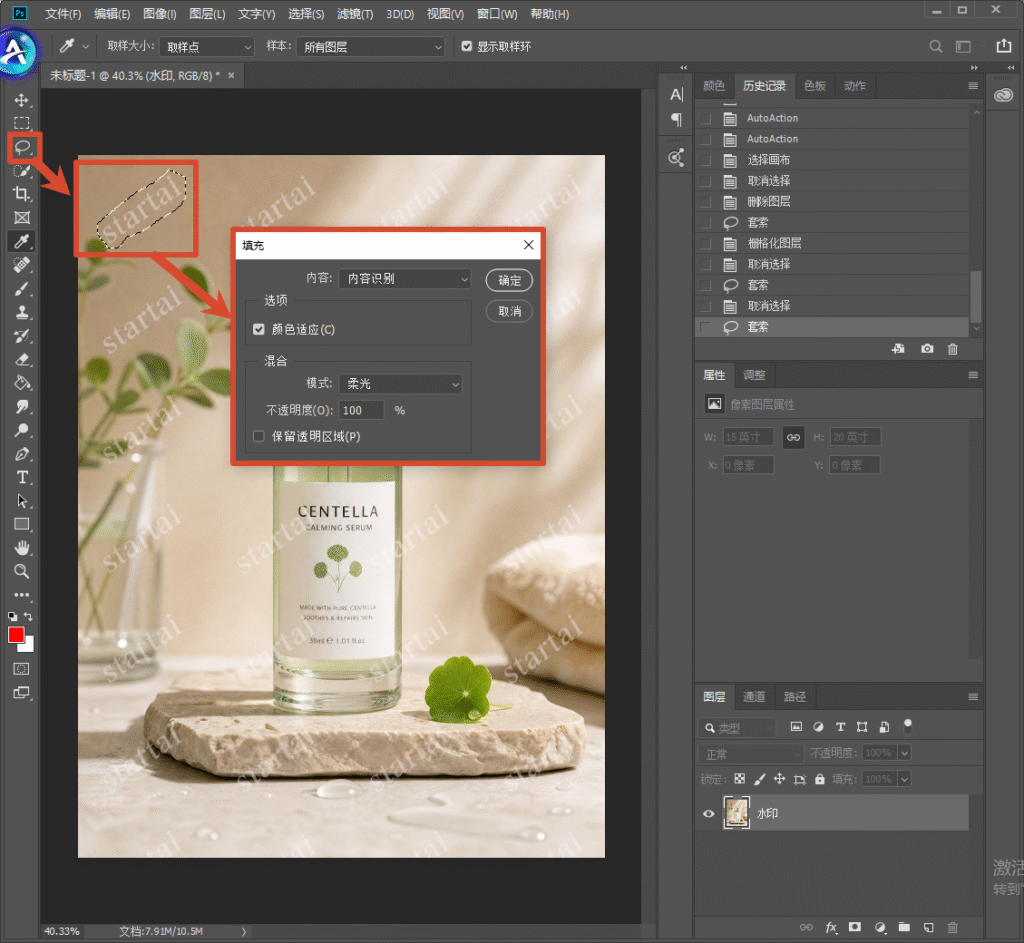This screenshot has height=943, width=1024.
Task: Click the share icon top right
Action: [x=1004, y=46]
